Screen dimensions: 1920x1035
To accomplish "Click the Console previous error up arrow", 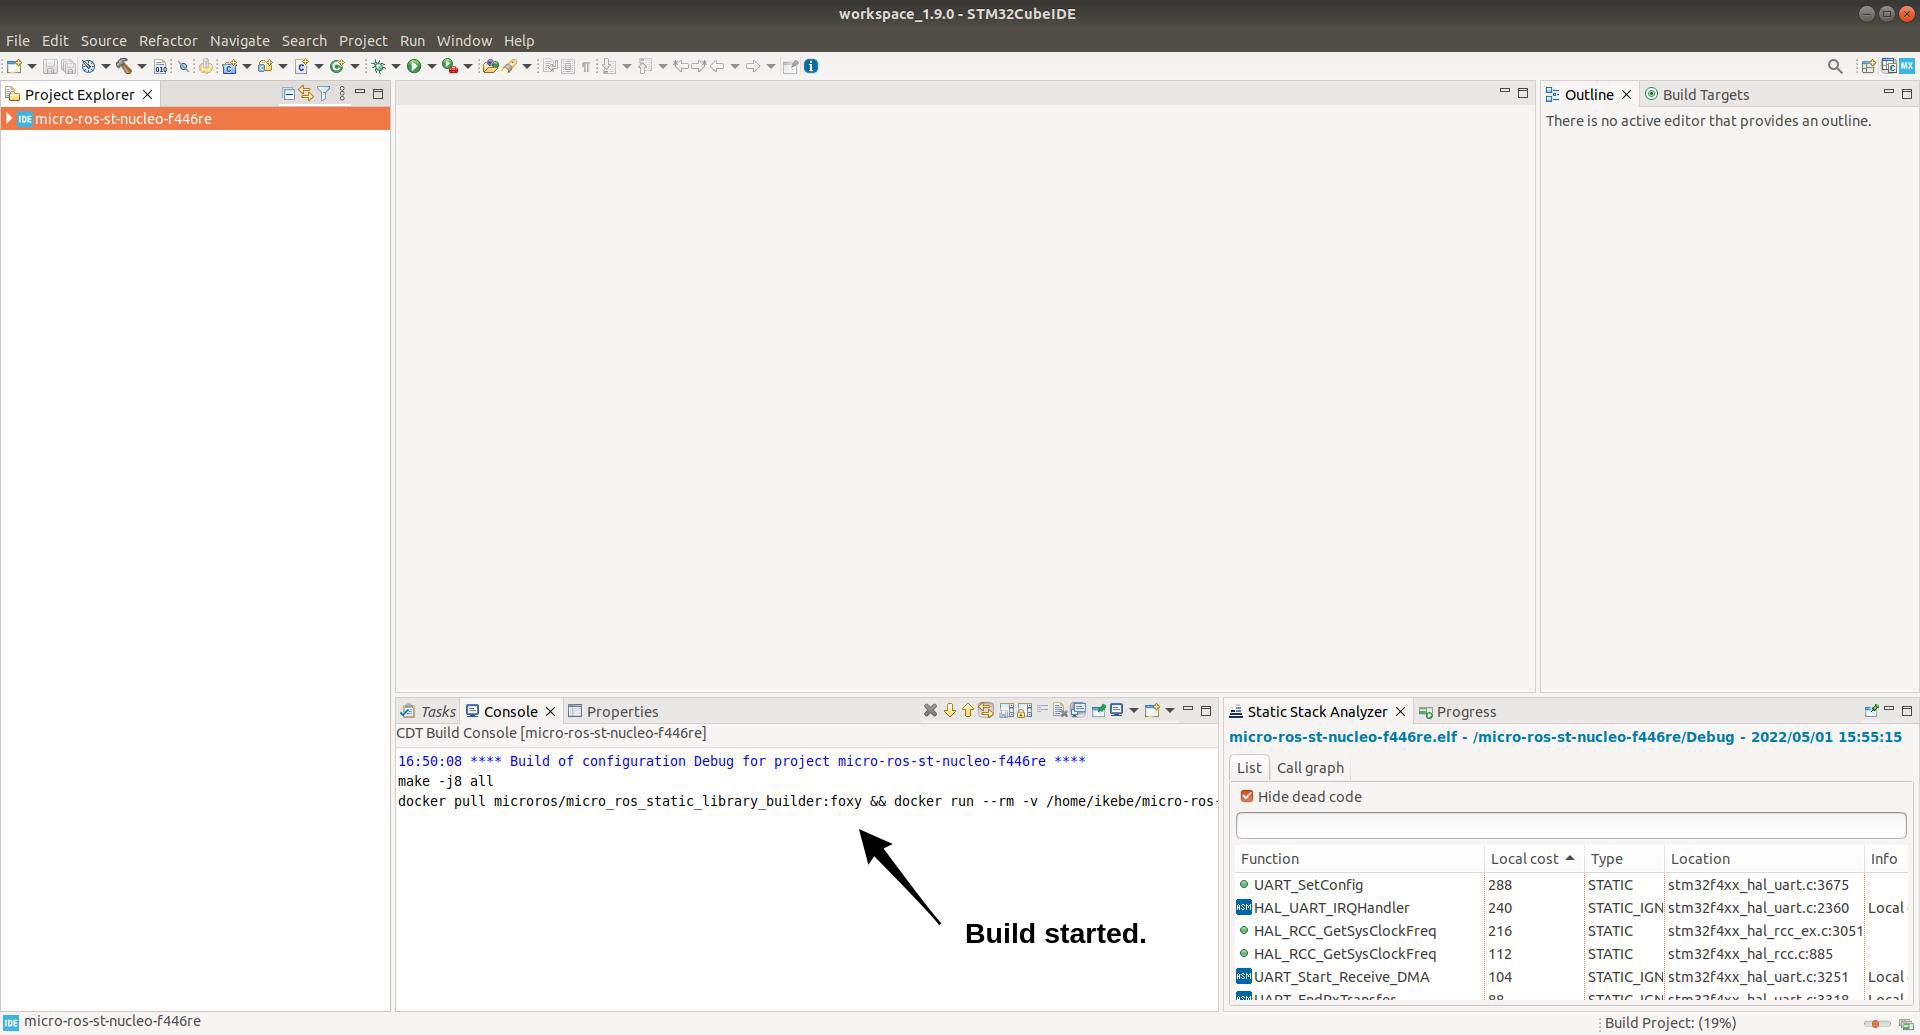I will click(967, 710).
